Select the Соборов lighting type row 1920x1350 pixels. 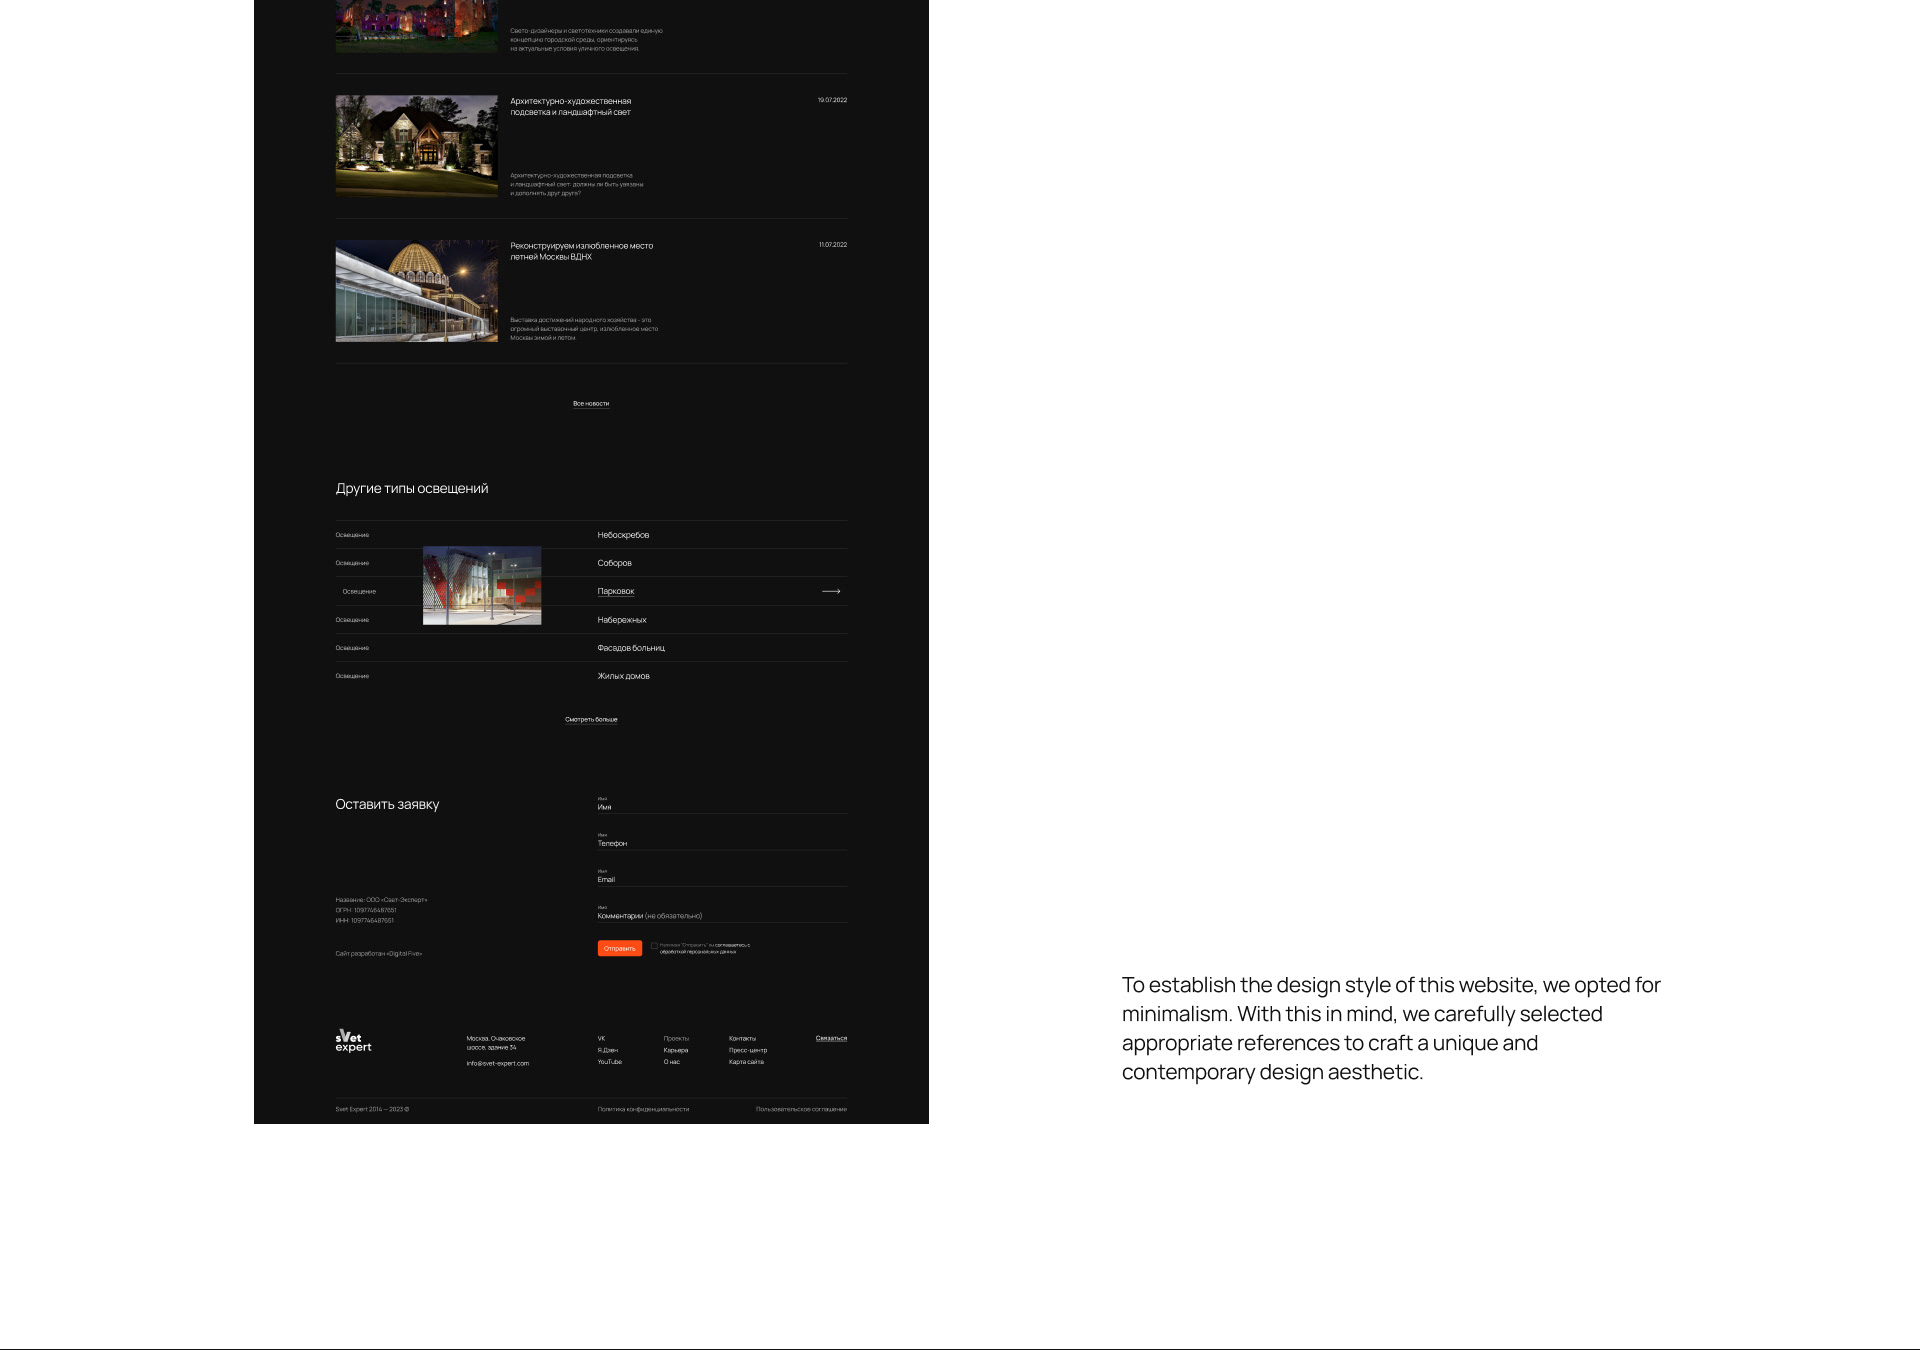coord(614,563)
